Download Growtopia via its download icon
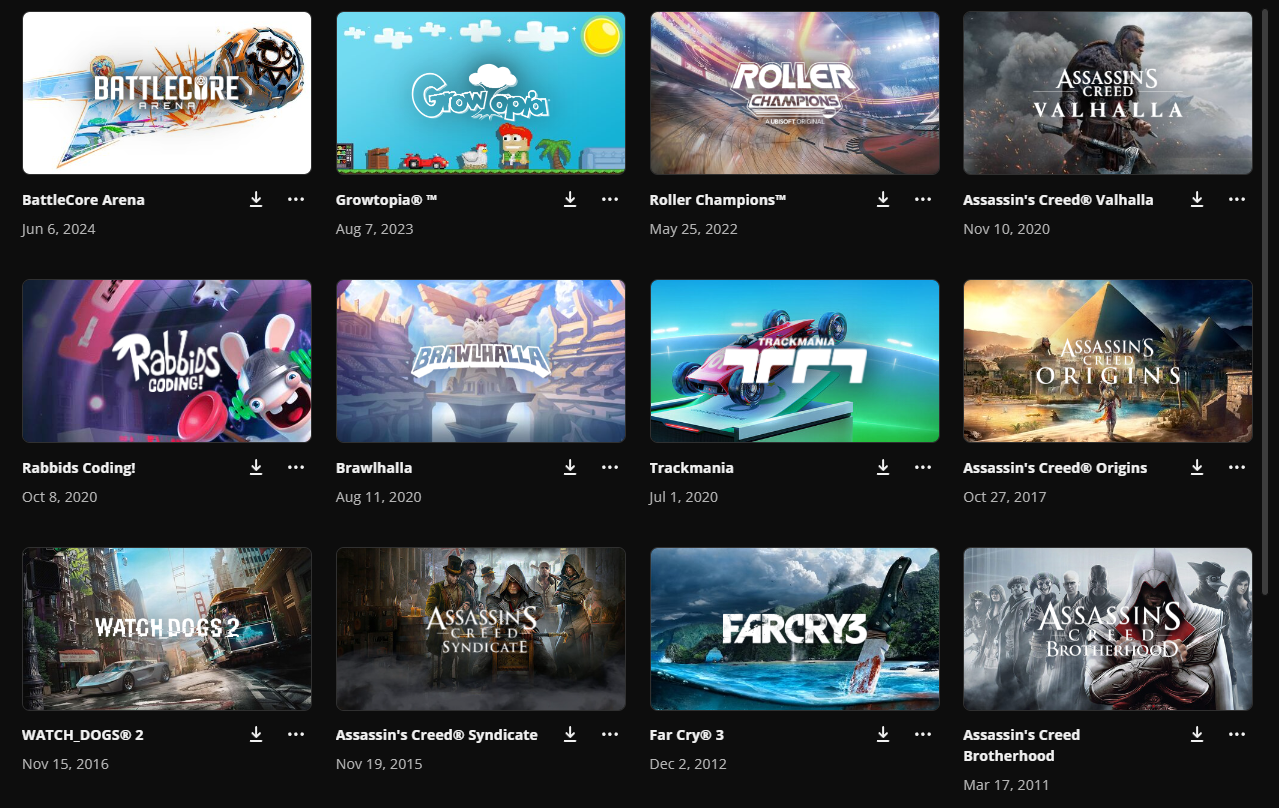The image size is (1279, 808). [x=570, y=200]
